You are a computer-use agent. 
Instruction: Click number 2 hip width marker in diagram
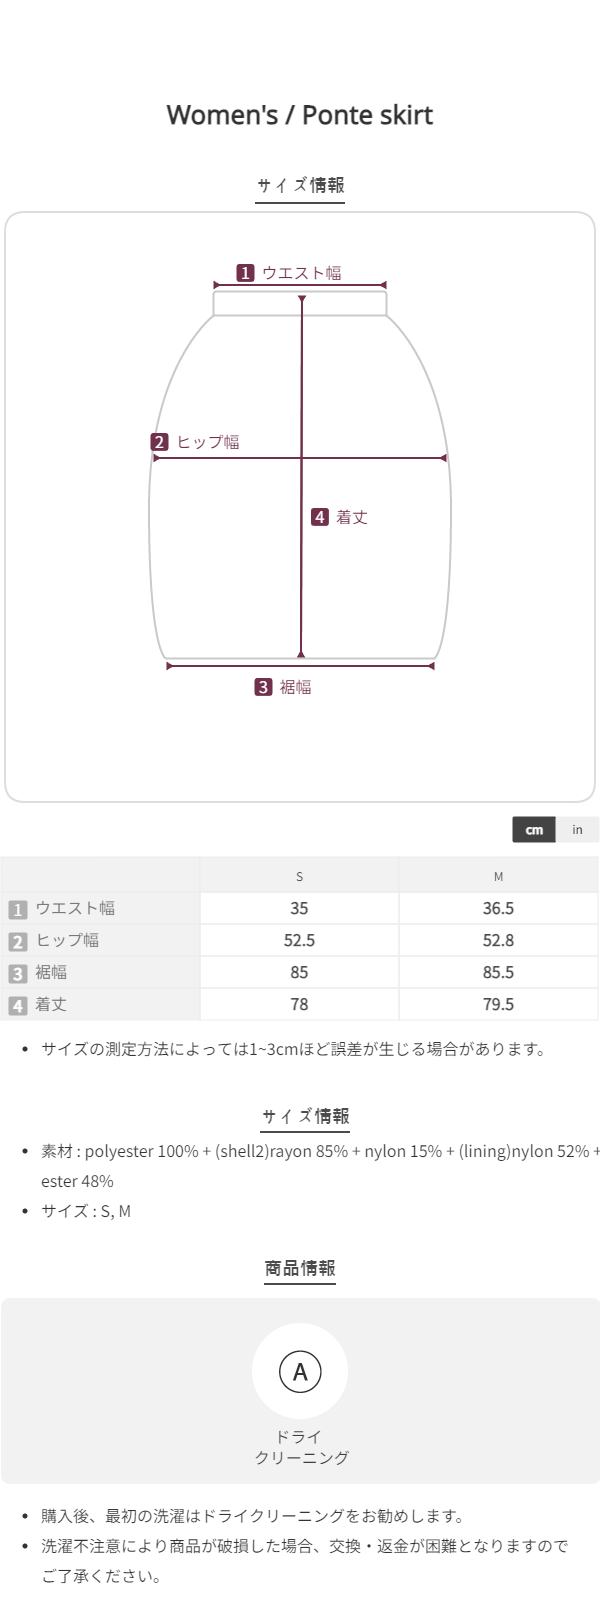(160, 442)
